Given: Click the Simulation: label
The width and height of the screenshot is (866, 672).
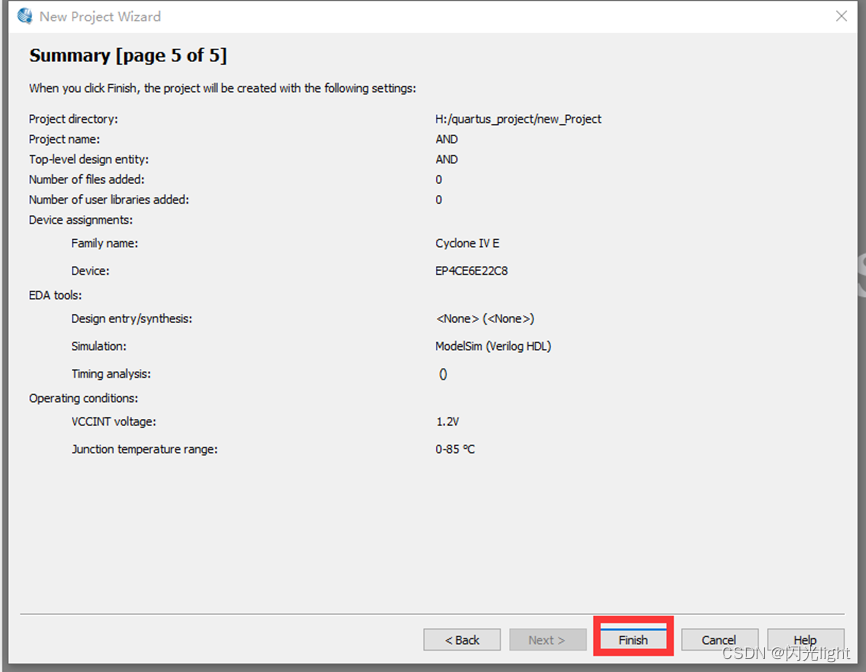Looking at the screenshot, I should (99, 346).
